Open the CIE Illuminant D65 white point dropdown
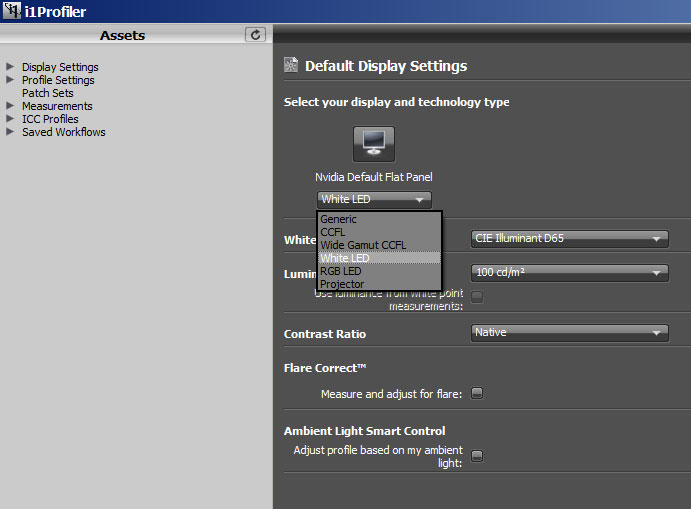Viewport: 691px width, 509px height. click(x=570, y=239)
